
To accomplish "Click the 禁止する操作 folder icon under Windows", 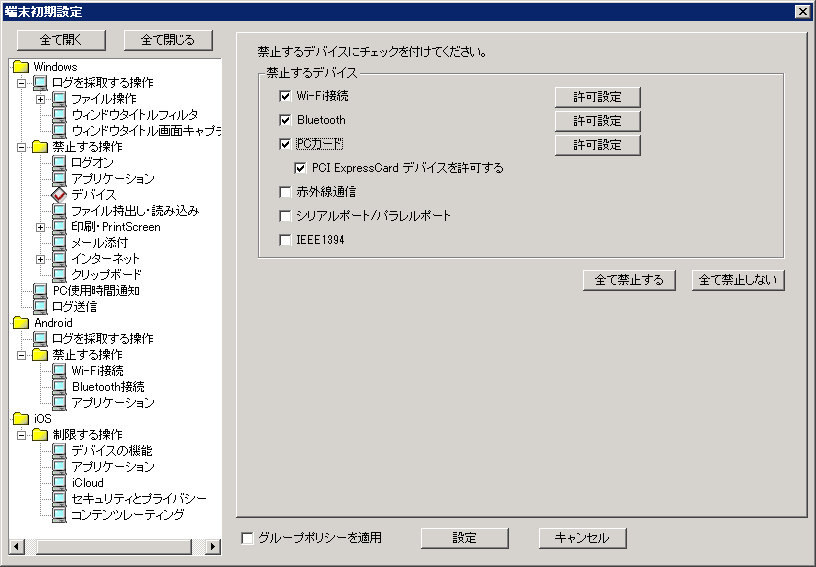I will [x=40, y=147].
